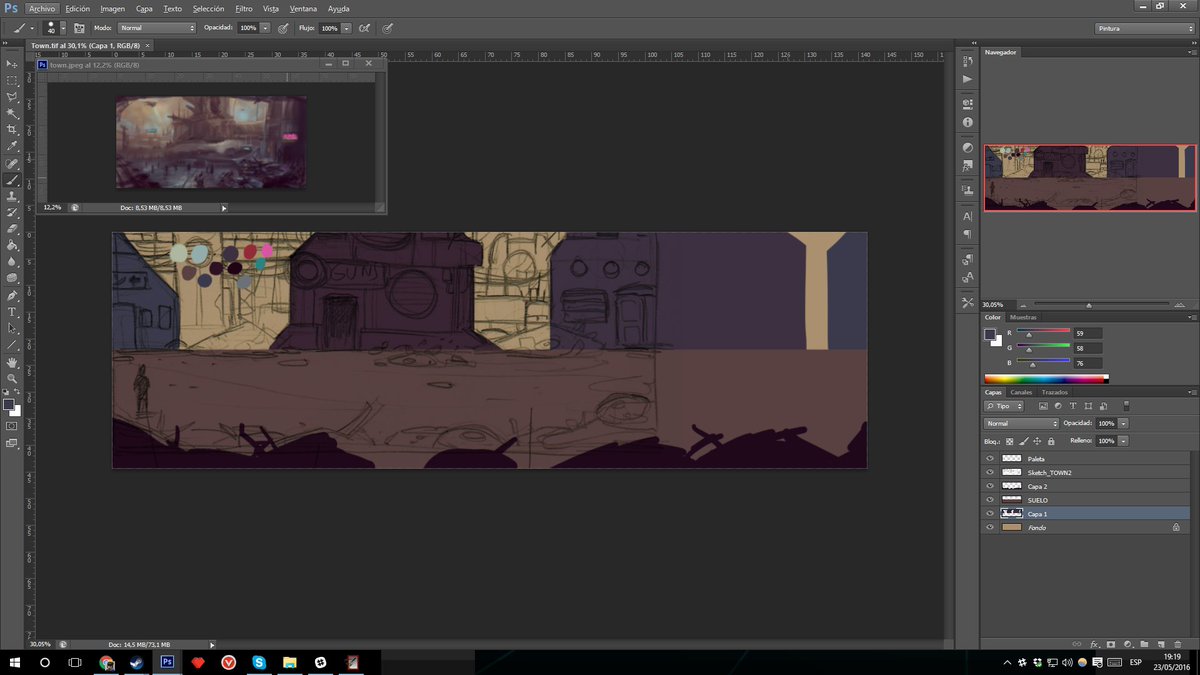Screen dimensions: 1200x675
Task: Open the Archivo menu
Action: [43, 8]
